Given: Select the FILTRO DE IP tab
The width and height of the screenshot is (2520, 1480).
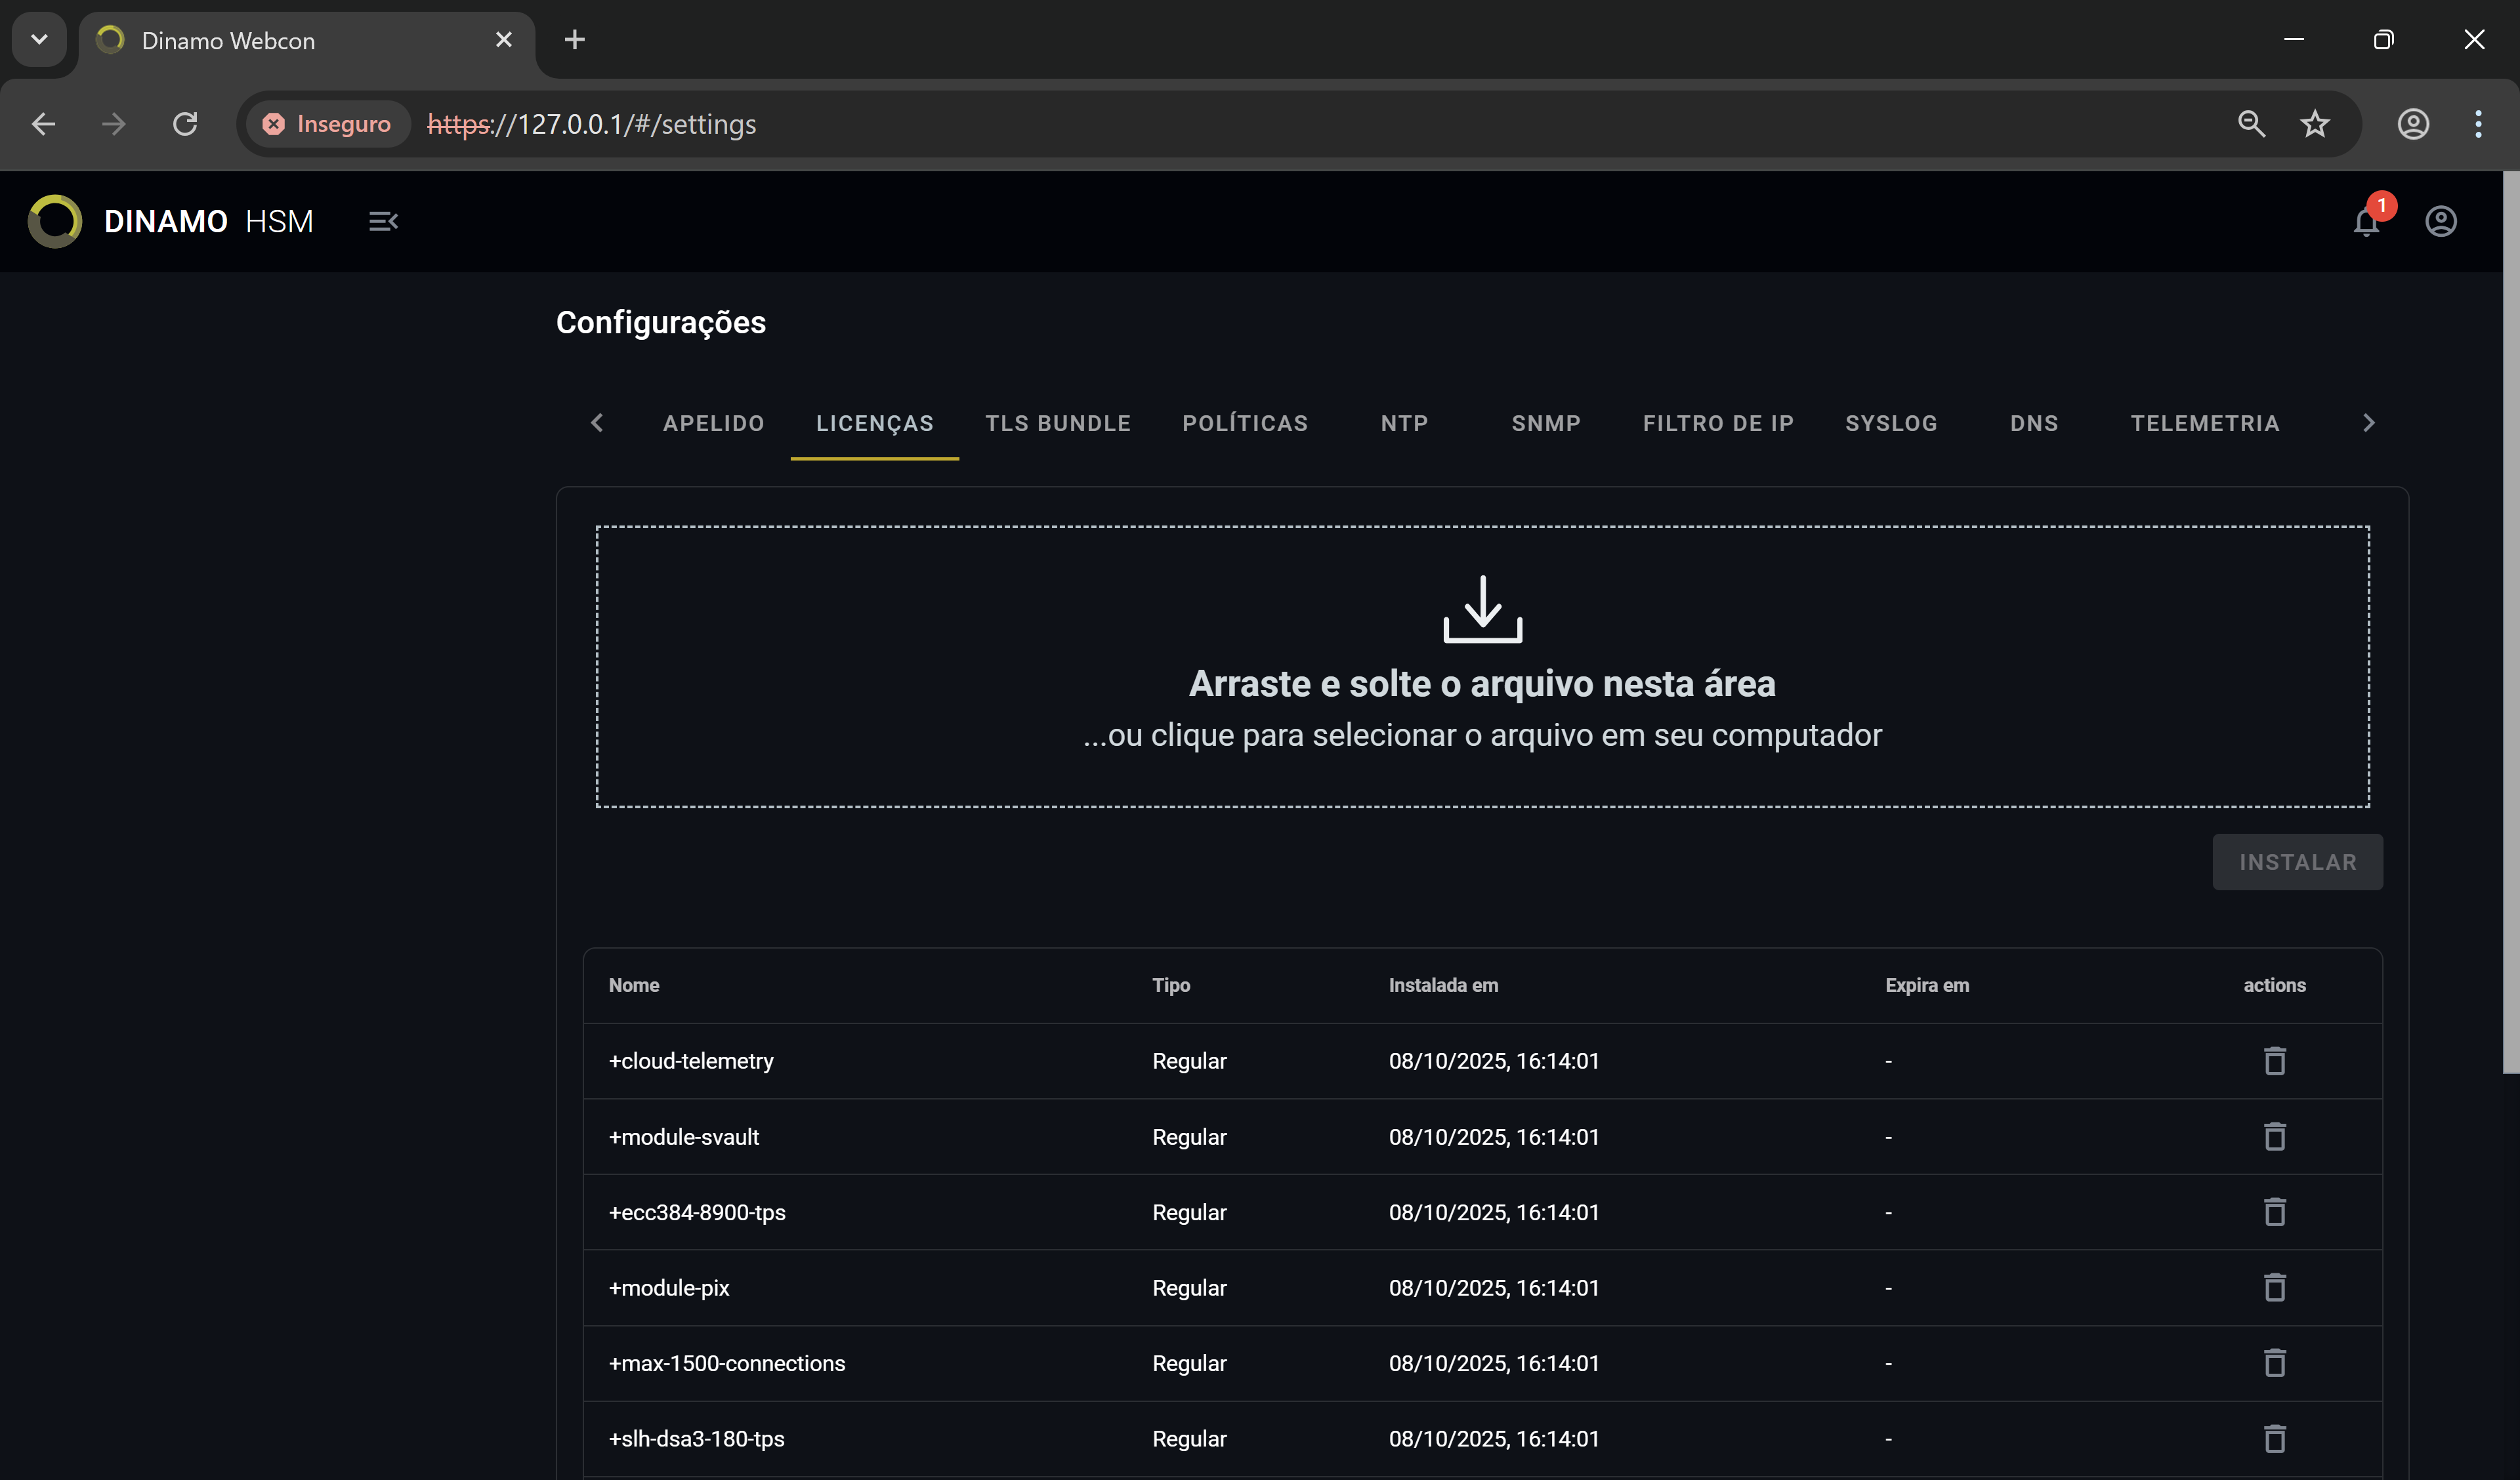Looking at the screenshot, I should [x=1717, y=423].
